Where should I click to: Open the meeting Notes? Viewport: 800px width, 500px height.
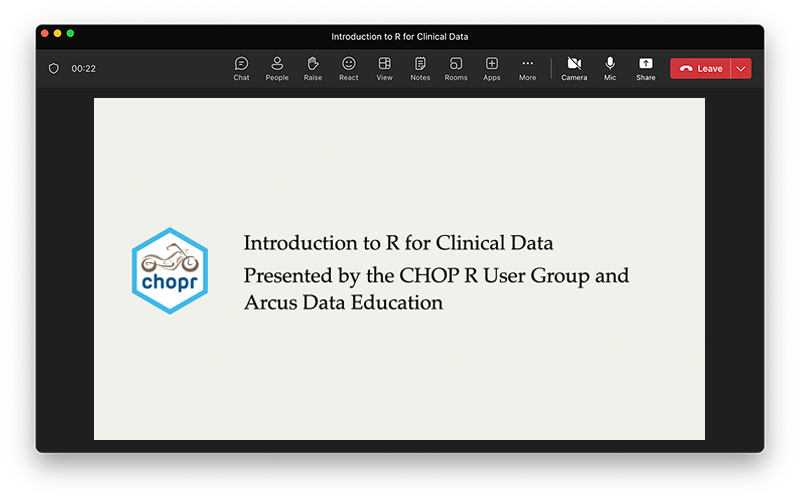pyautogui.click(x=420, y=68)
